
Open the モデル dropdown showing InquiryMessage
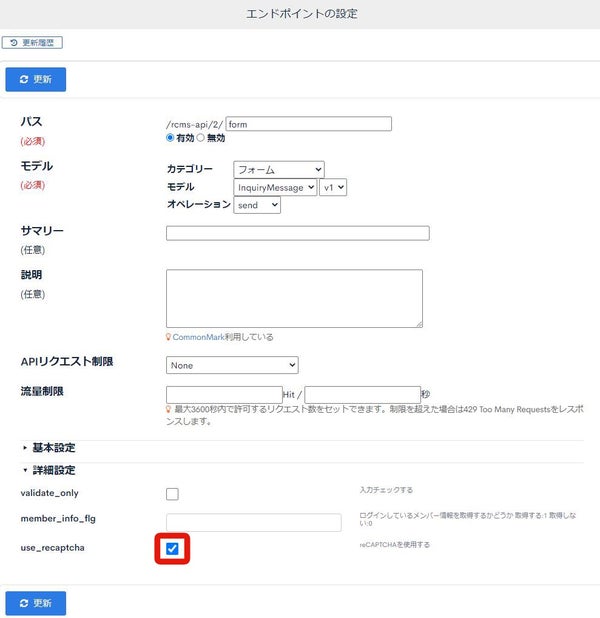tap(275, 188)
